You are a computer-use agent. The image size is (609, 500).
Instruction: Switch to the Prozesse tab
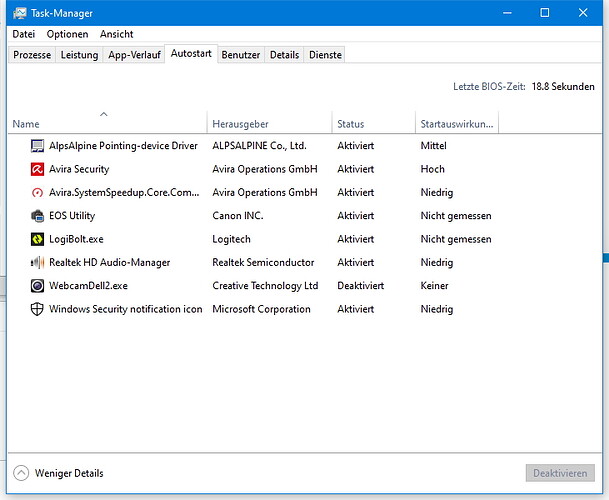click(x=32, y=55)
